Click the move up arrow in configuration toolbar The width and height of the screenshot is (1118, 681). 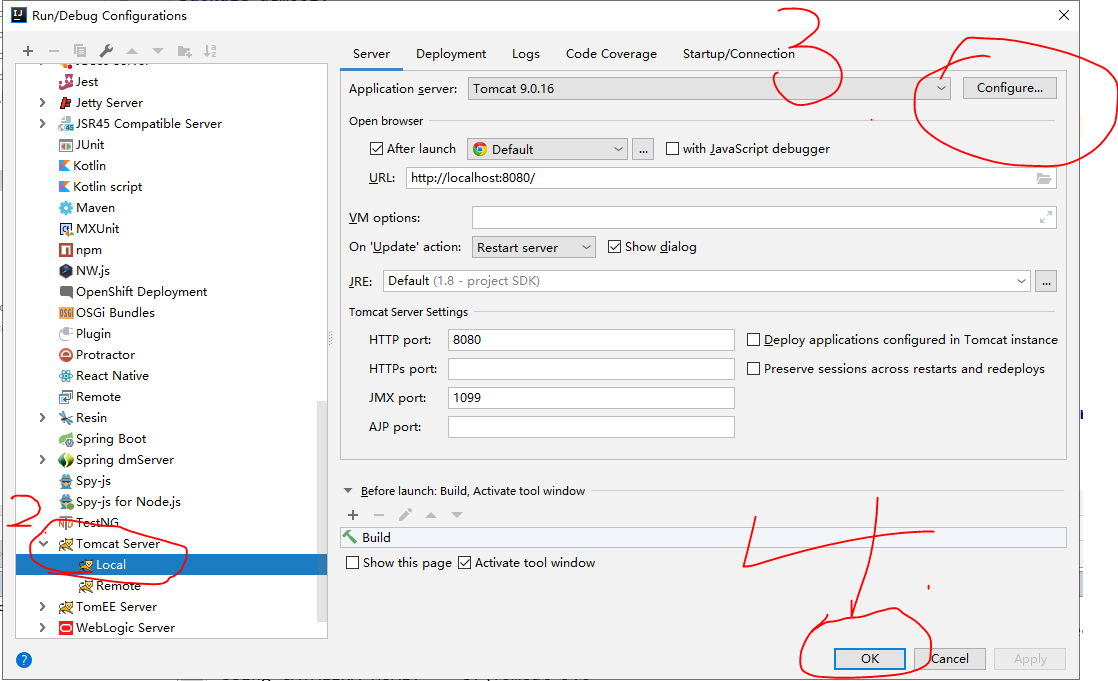tap(132, 51)
